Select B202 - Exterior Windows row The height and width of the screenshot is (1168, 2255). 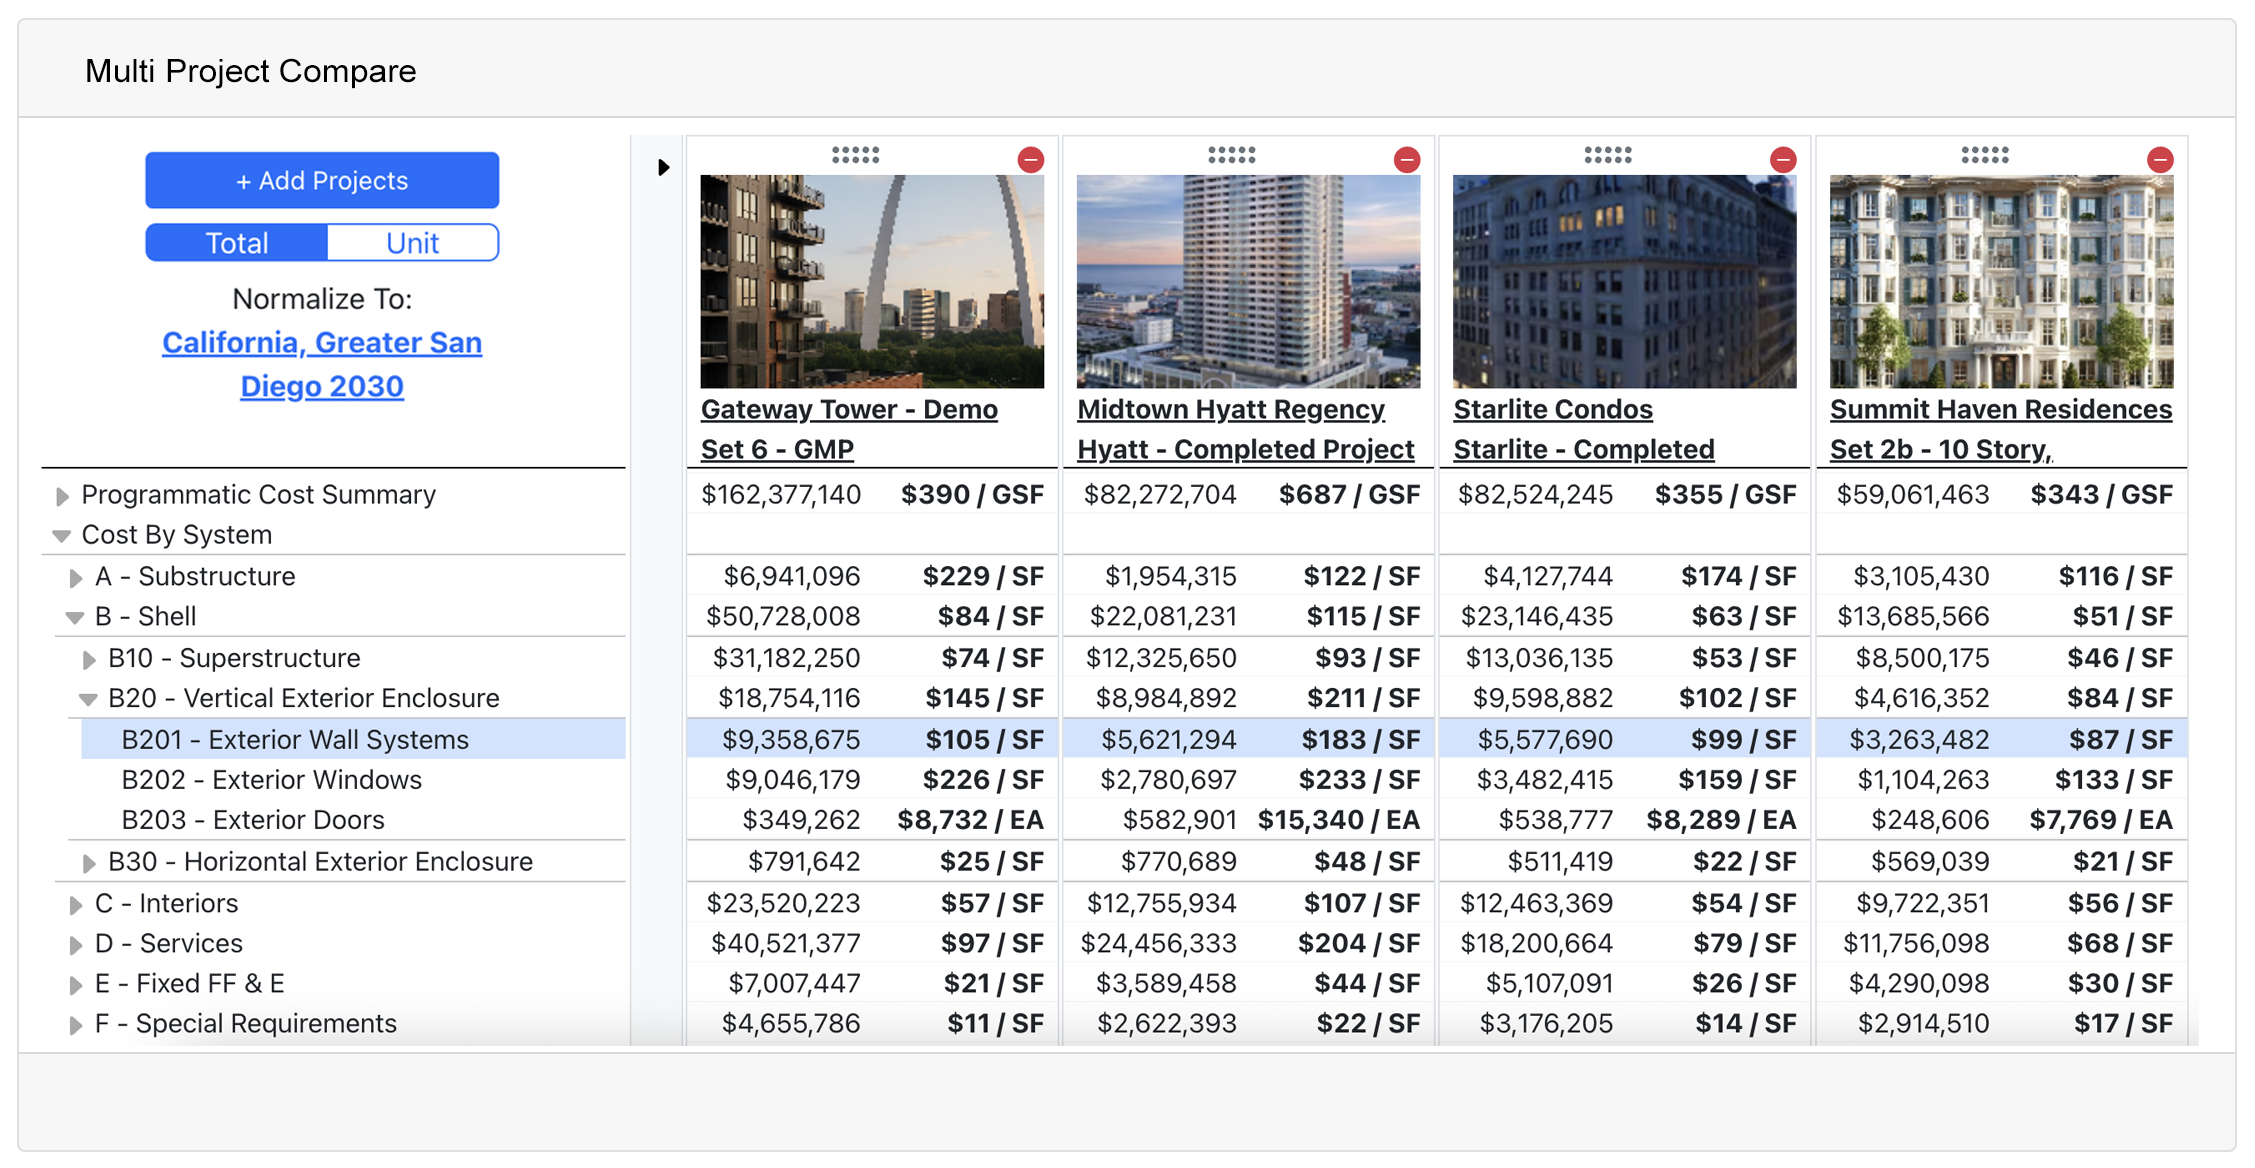271,780
